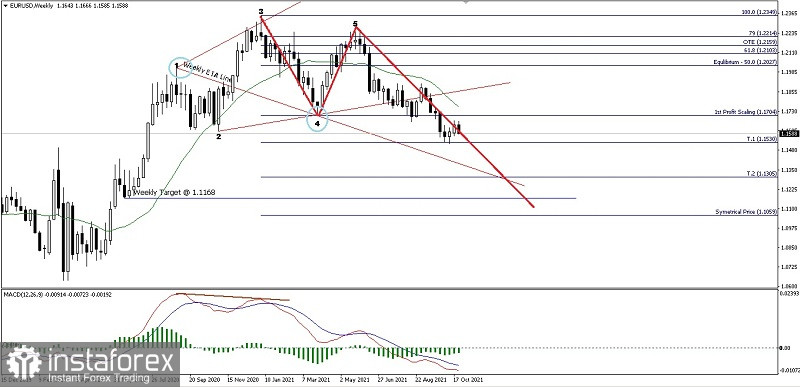Click the 2 May 2021 date label
Screen dimensions: 800x387
point(355,380)
